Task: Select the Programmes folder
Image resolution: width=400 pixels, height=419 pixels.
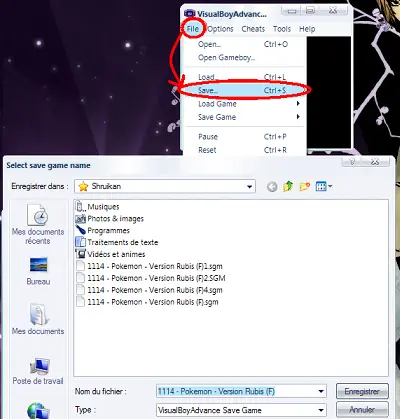Action: [x=103, y=231]
